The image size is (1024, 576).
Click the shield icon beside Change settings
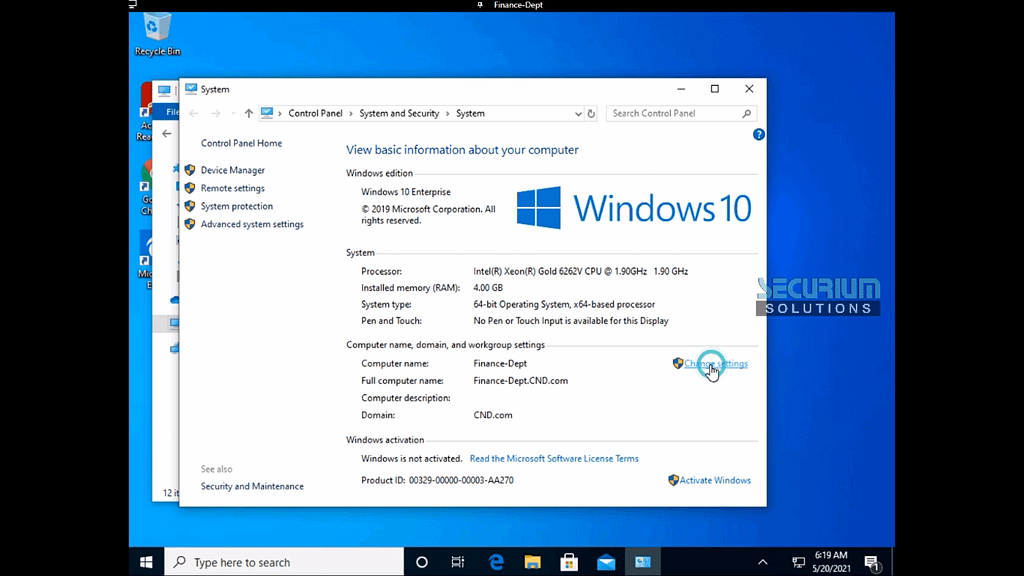pos(678,363)
